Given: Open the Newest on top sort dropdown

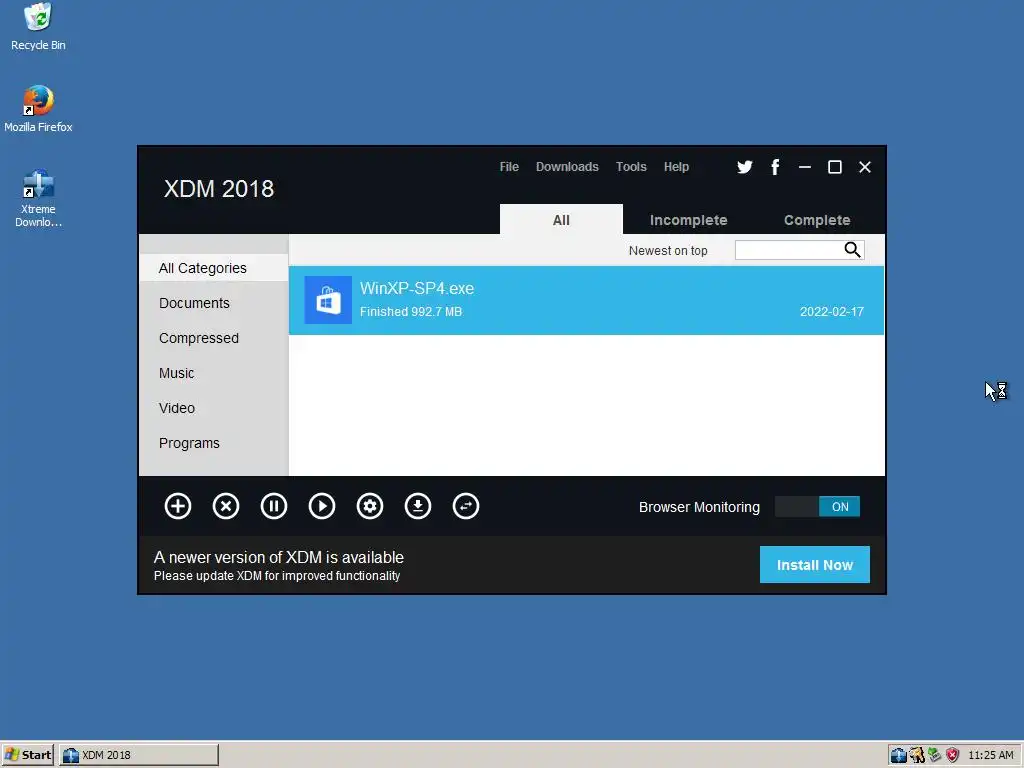Looking at the screenshot, I should pyautogui.click(x=668, y=251).
